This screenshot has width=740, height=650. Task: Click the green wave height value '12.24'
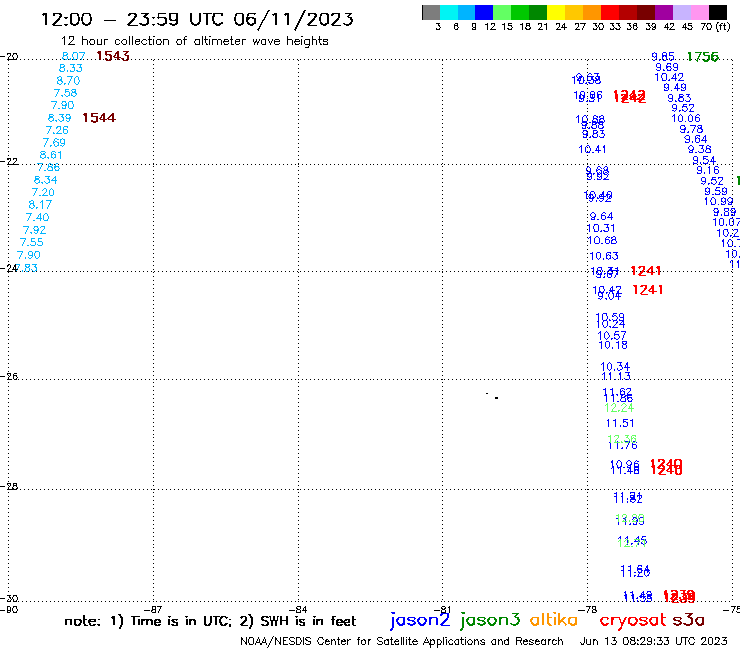coord(619,408)
